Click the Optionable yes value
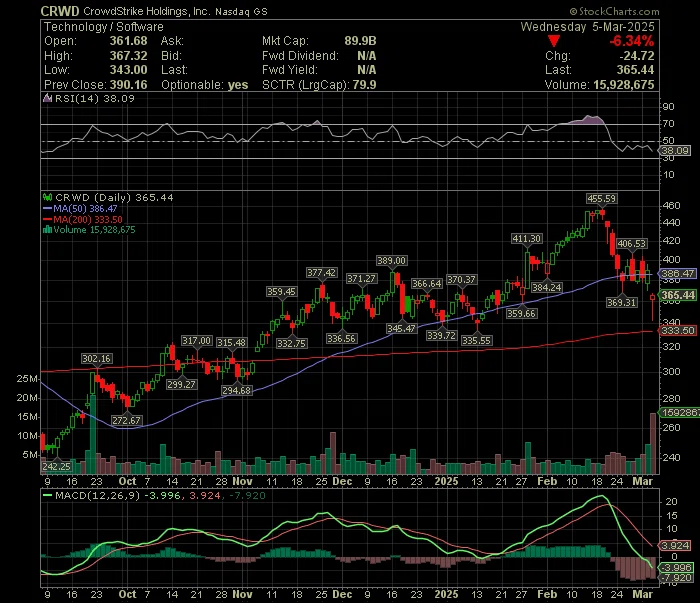This screenshot has height=603, width=700. (x=238, y=85)
